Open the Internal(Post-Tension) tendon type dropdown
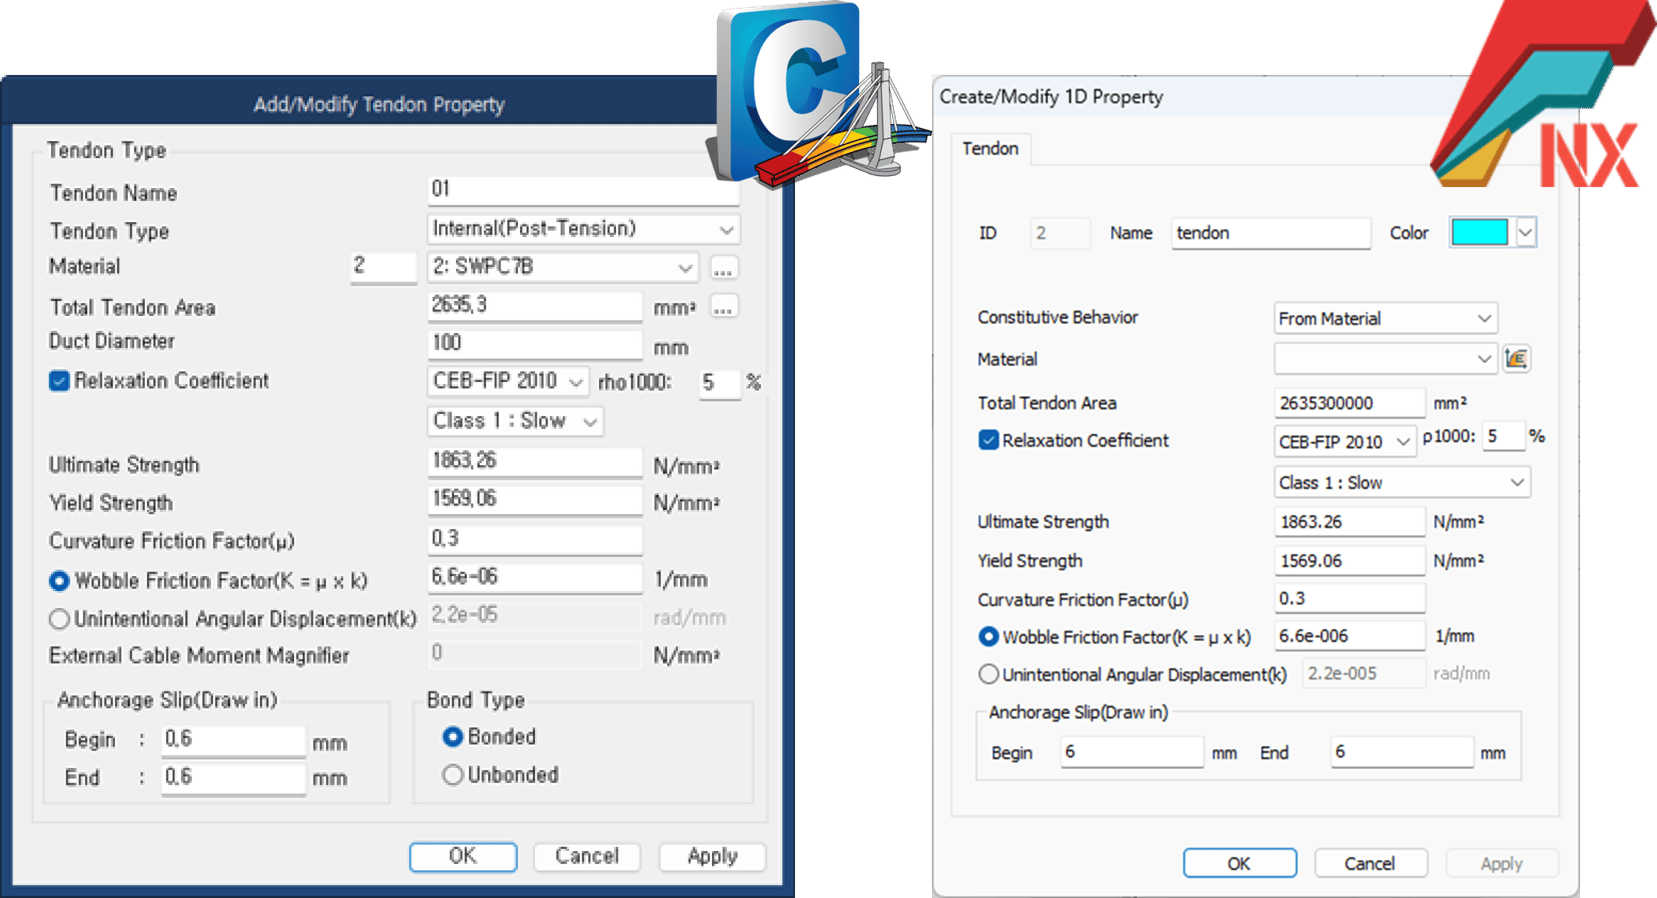 pyautogui.click(x=584, y=229)
